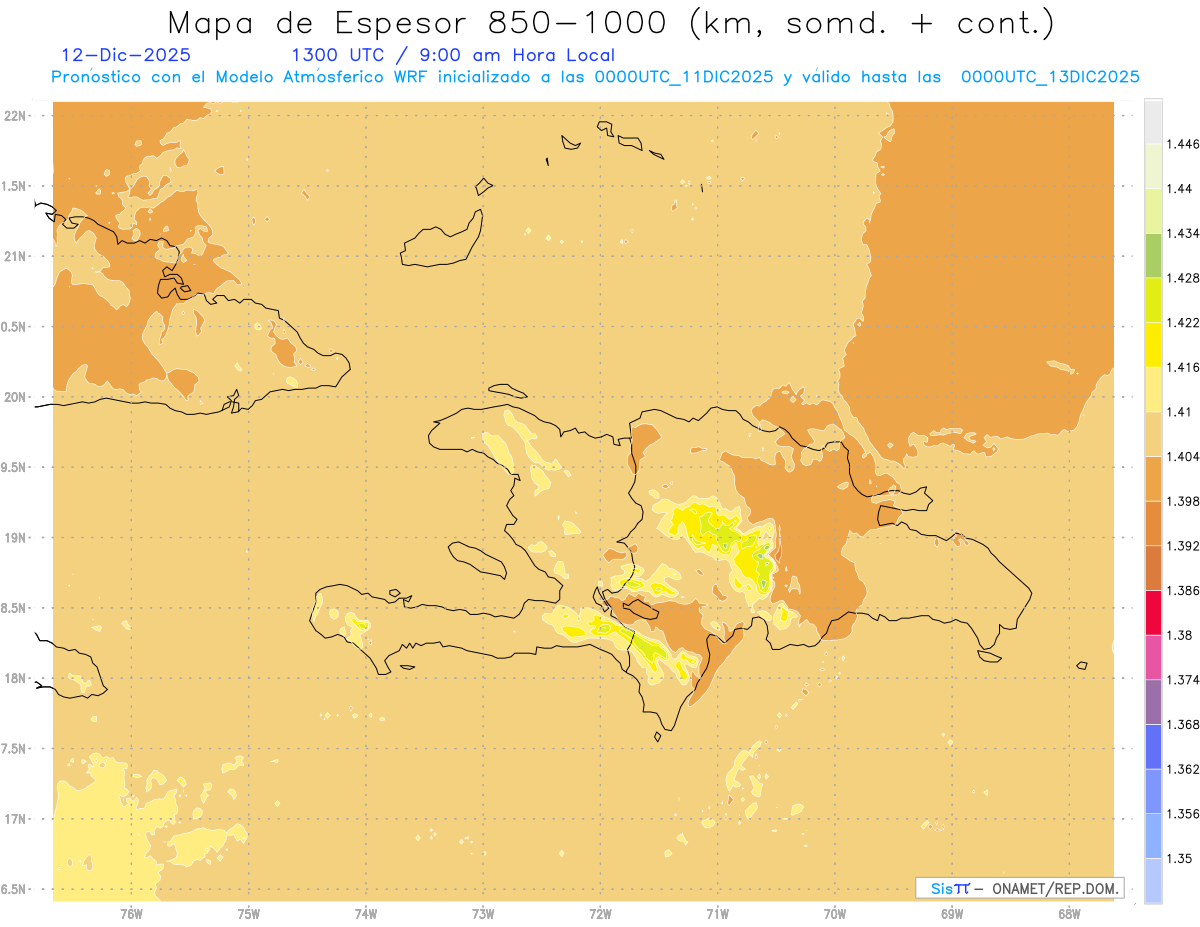Click the "1.44" colorbar value
The image size is (1200, 927).
click(x=1180, y=189)
